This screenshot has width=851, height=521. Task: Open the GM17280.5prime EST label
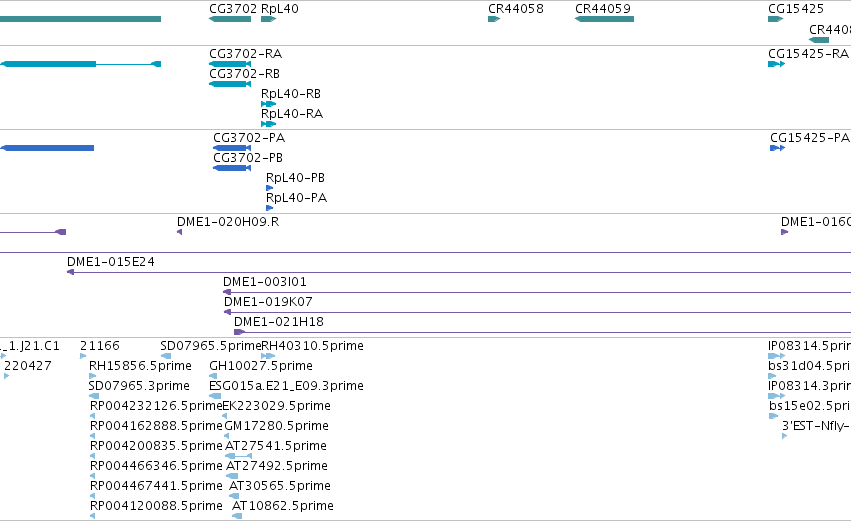pyautogui.click(x=277, y=427)
